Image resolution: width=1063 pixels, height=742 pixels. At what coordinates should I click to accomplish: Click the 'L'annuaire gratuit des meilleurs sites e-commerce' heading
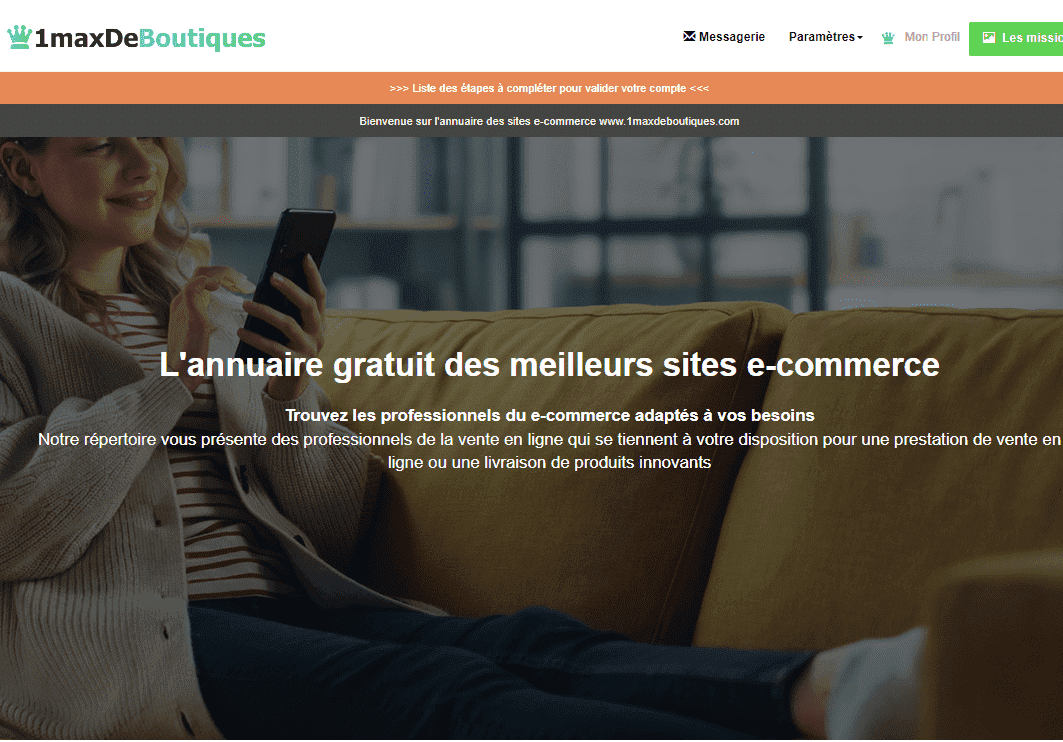point(549,365)
